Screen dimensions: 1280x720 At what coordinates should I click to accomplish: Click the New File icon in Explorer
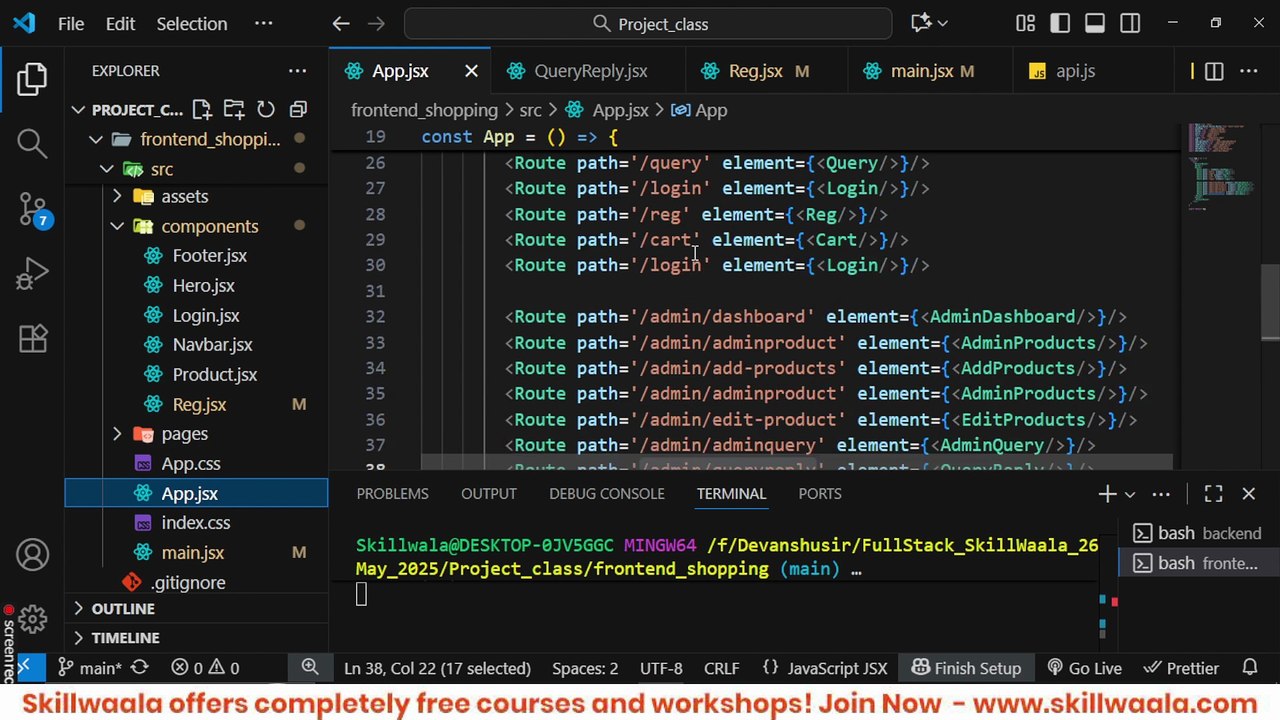202,110
